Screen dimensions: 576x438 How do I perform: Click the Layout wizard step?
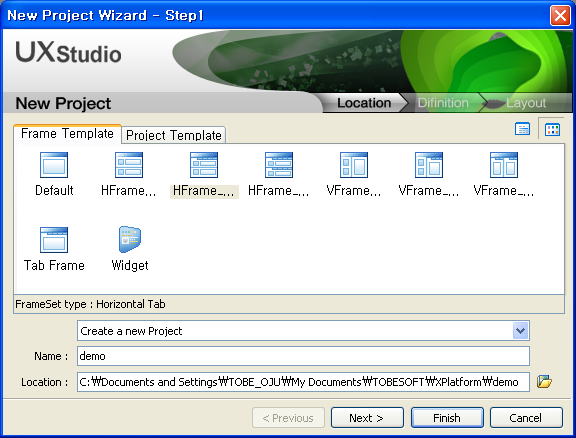pos(526,103)
